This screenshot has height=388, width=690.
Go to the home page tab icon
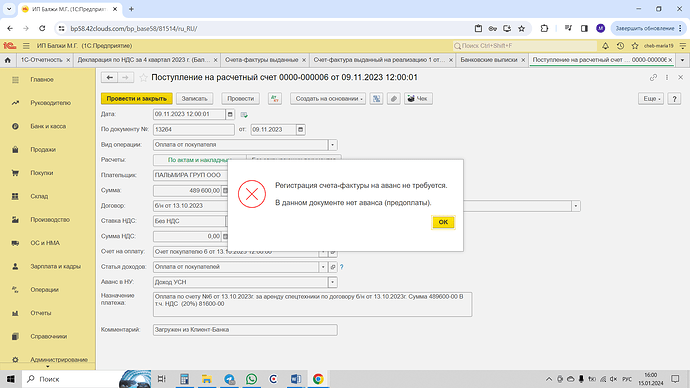pos(7,60)
